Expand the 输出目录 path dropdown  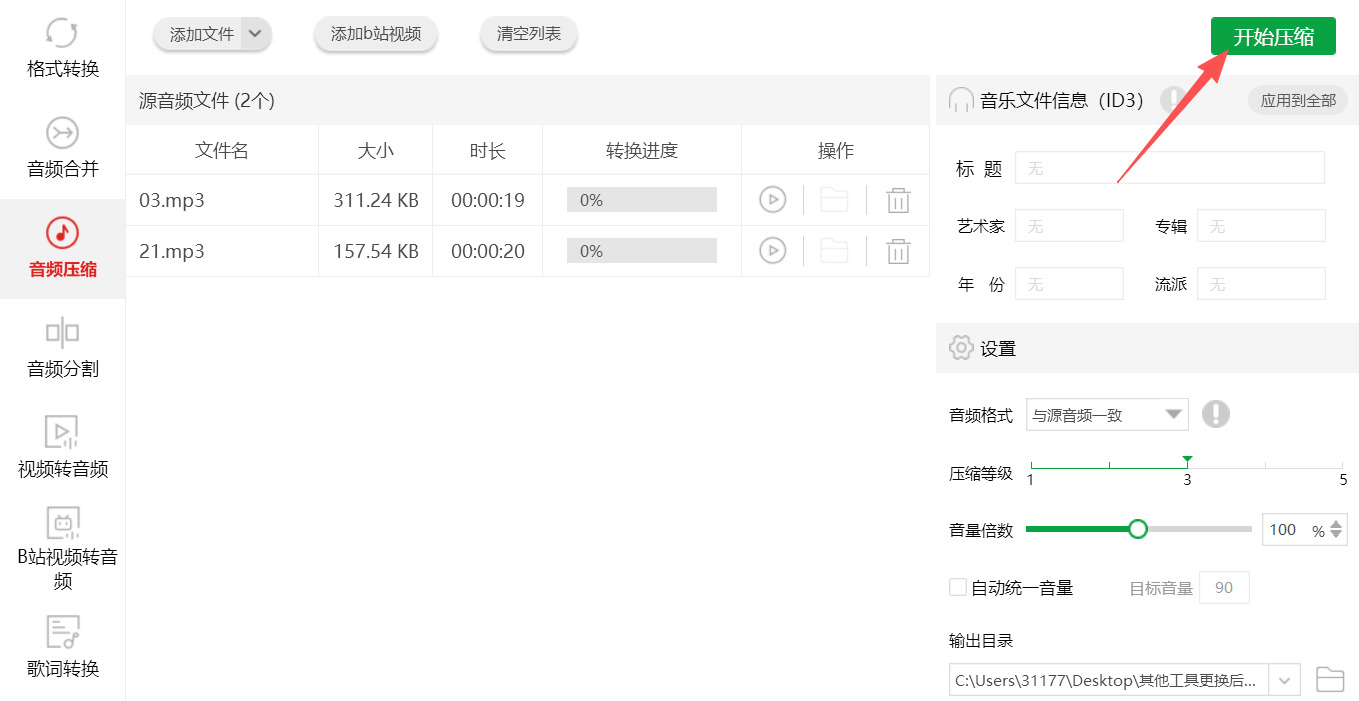(1285, 680)
